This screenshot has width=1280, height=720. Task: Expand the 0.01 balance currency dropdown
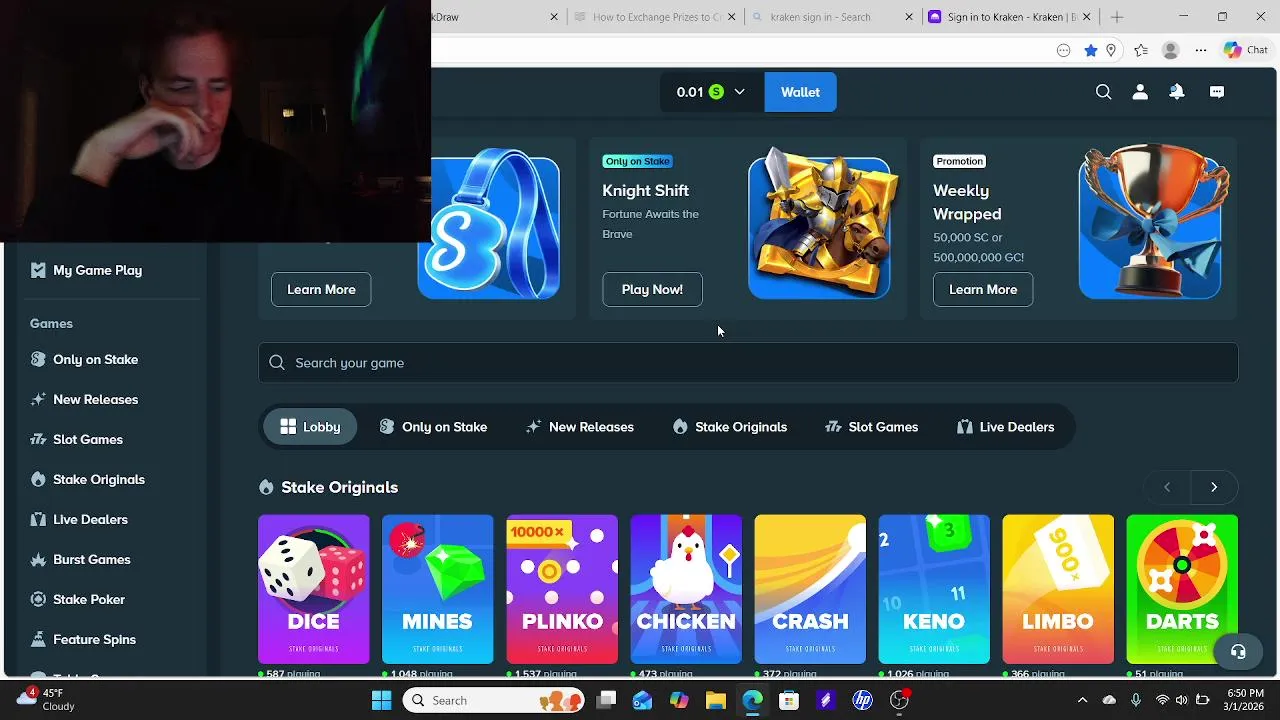coord(711,92)
